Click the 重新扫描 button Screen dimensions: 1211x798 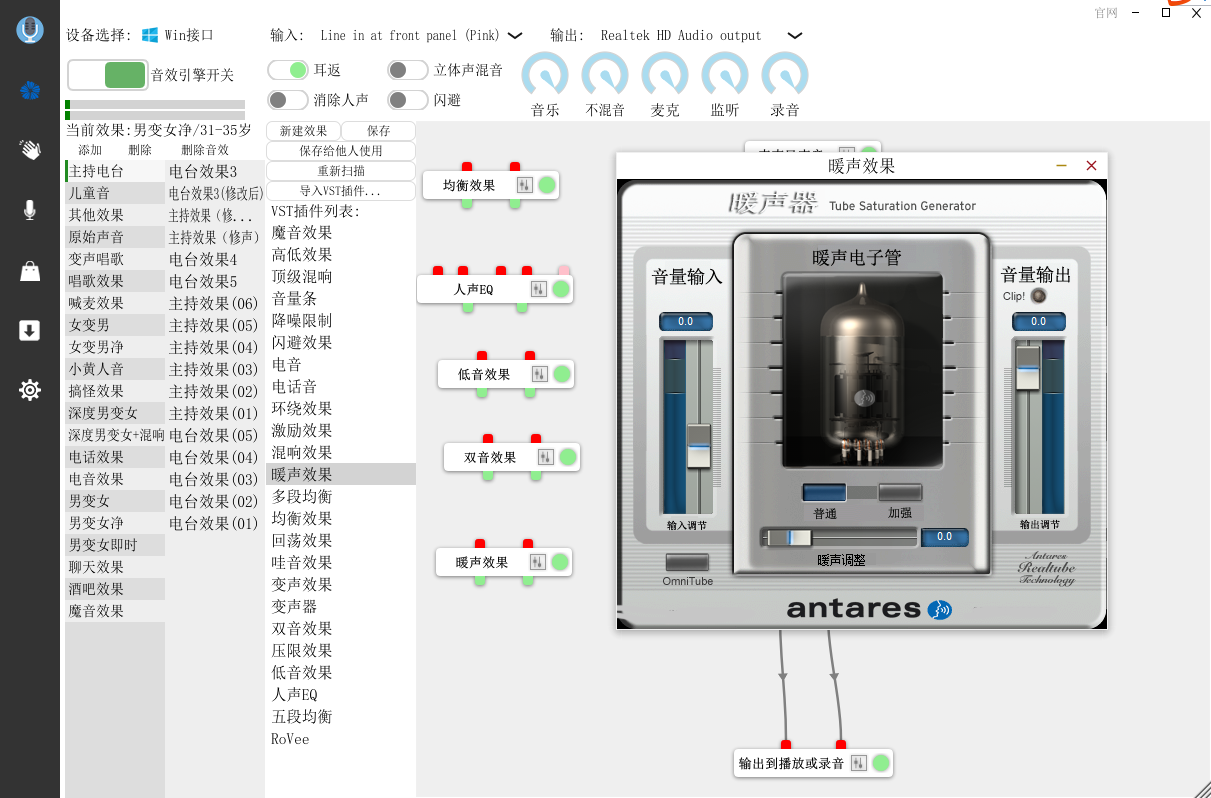[341, 171]
